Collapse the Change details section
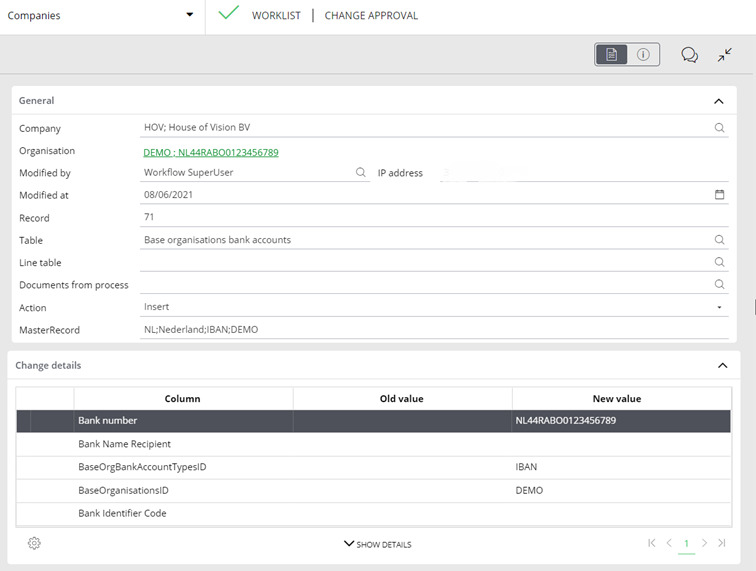Screen dimensions: 756x571 pos(722,366)
